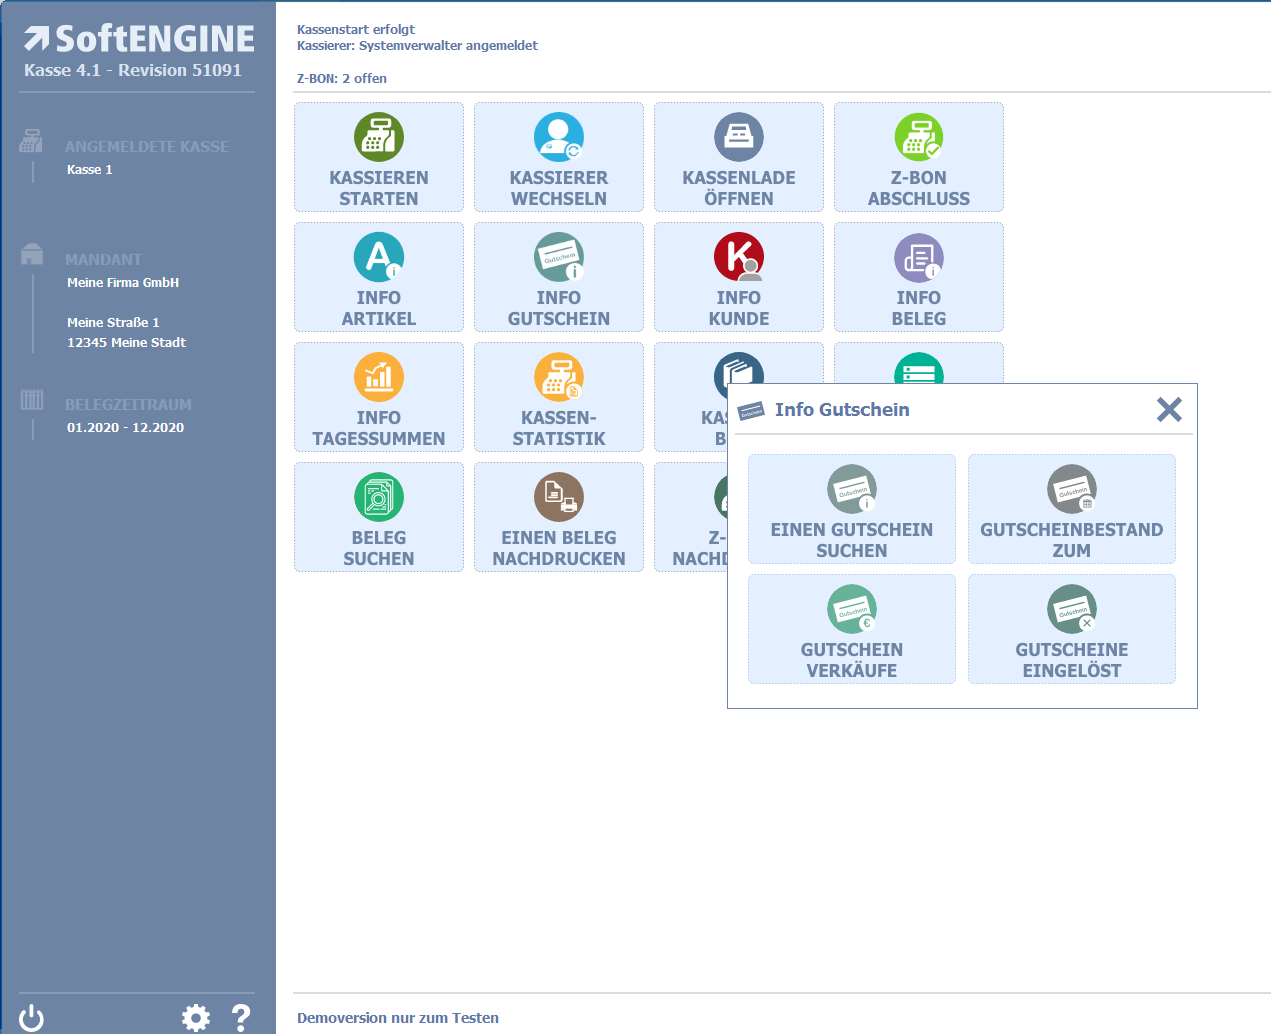
Task: Close the Info Gutschein popup
Action: 1168,410
